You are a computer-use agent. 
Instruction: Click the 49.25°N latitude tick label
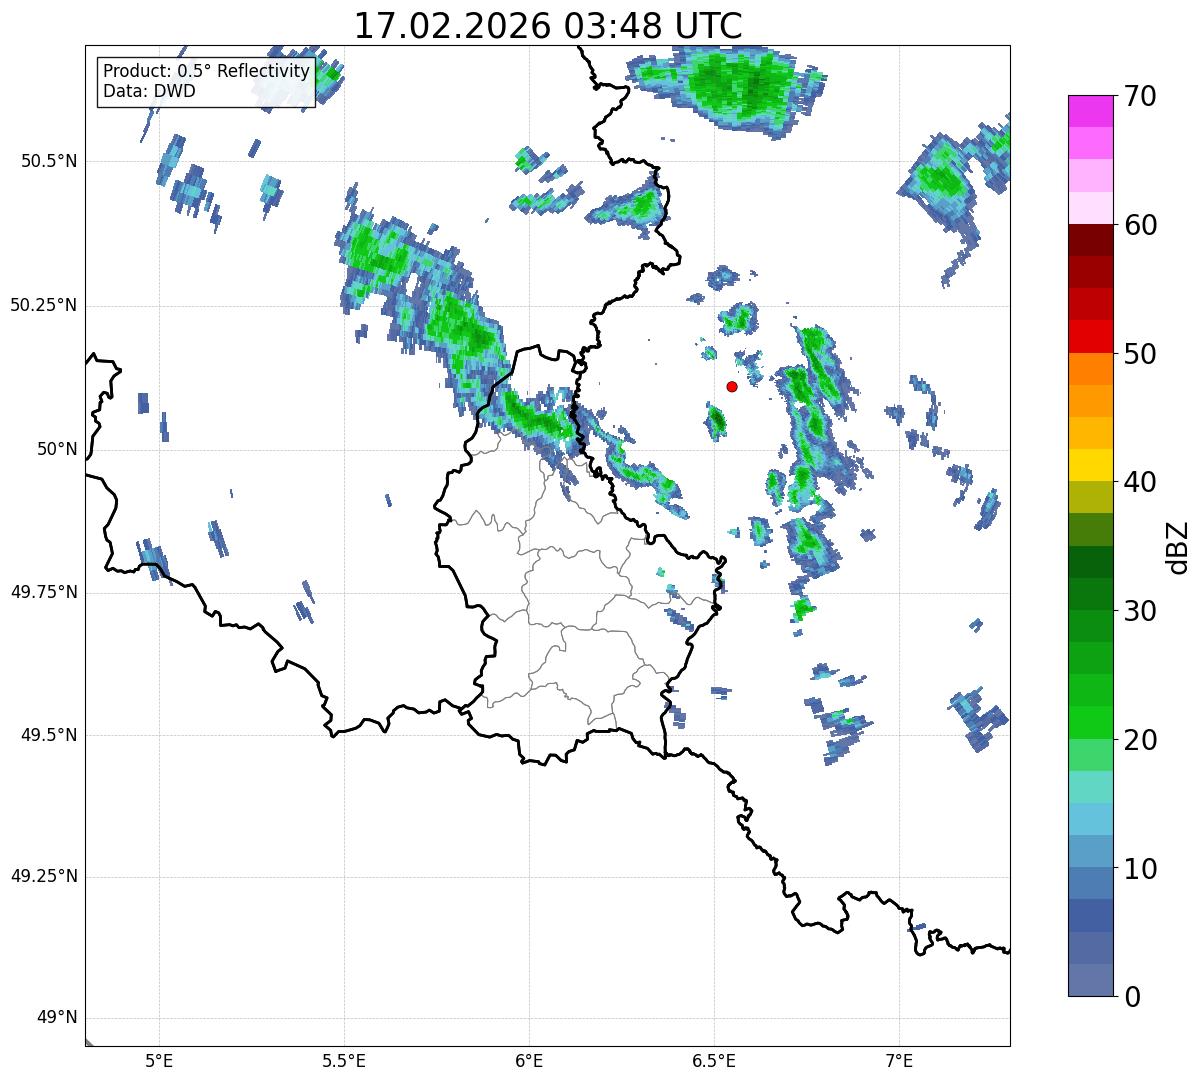click(43, 876)
